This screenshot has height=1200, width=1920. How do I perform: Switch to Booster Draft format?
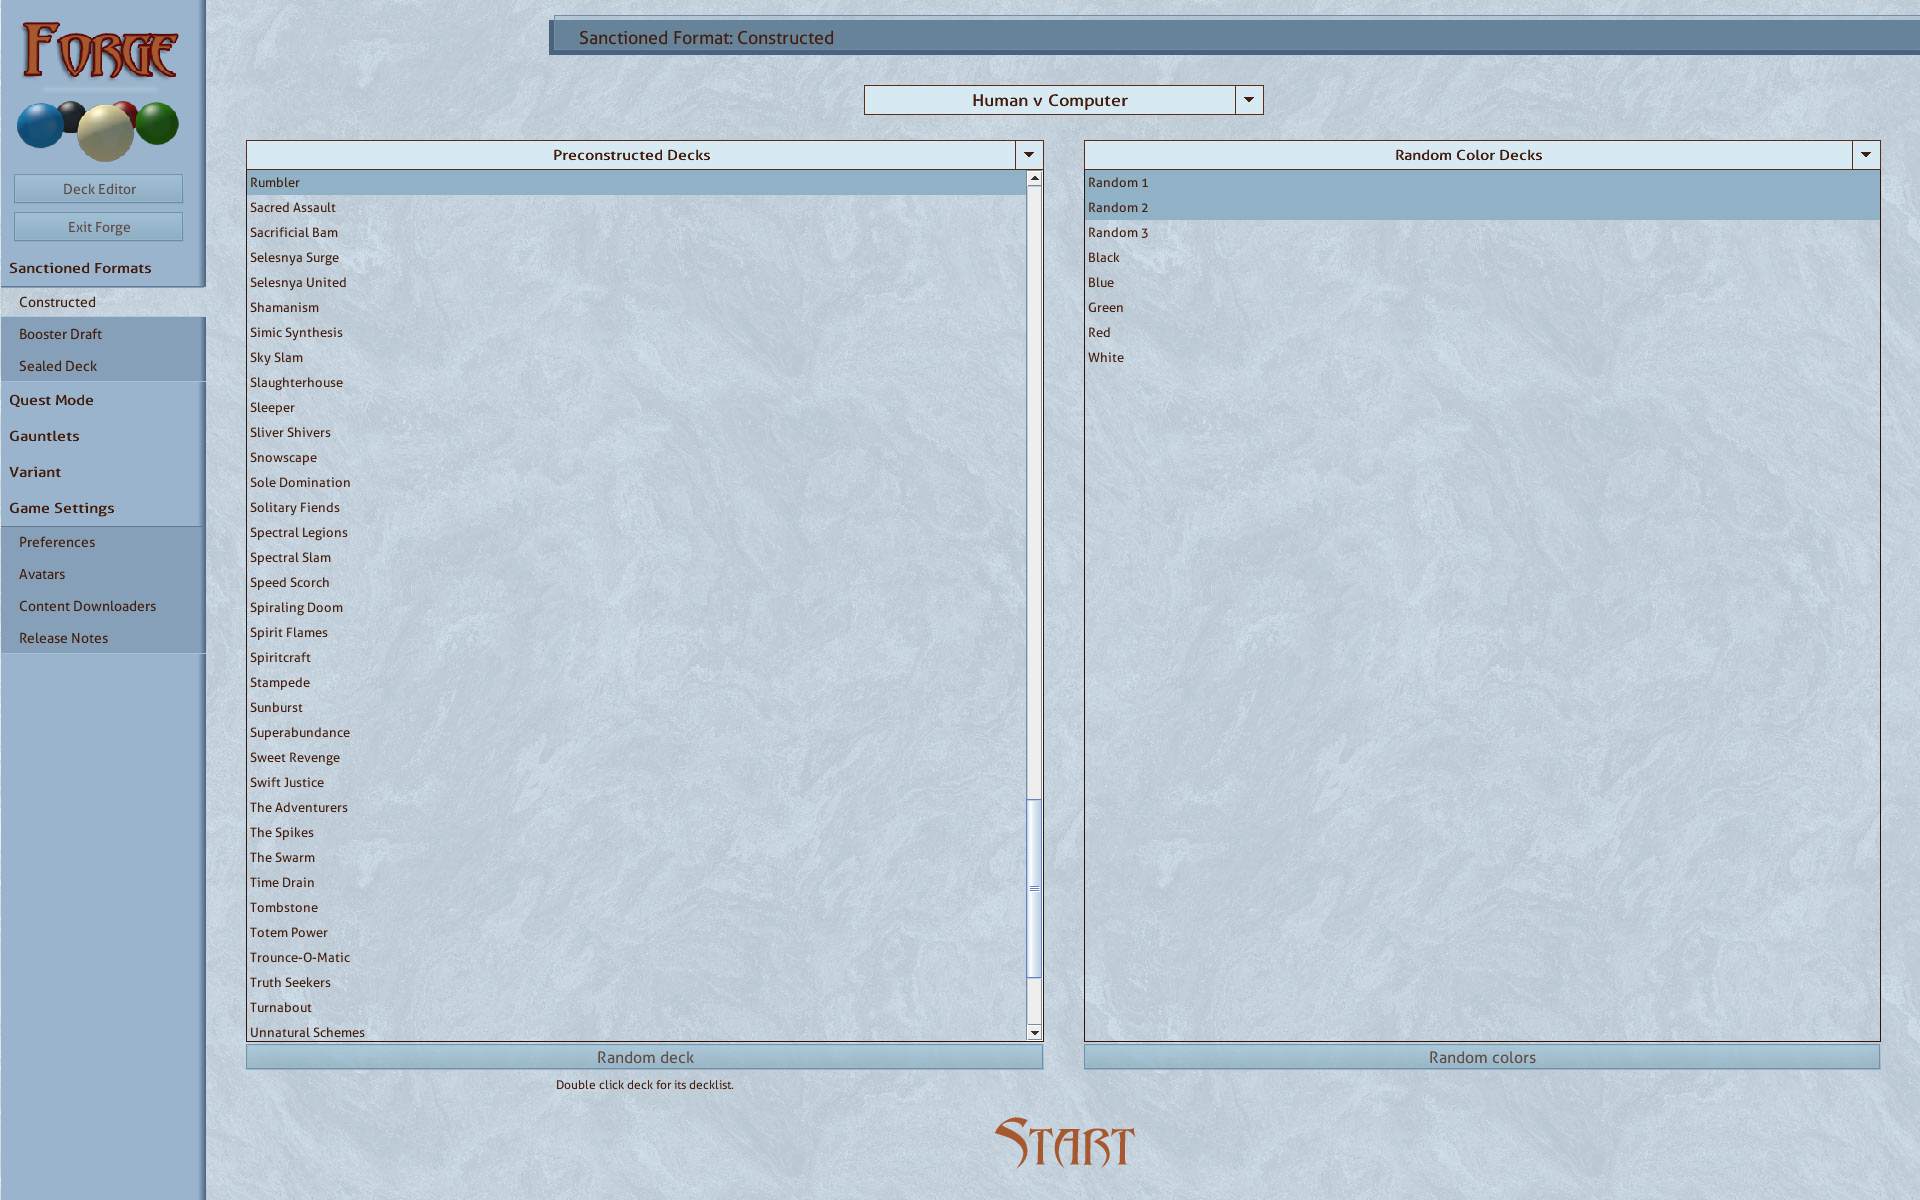pos(60,334)
